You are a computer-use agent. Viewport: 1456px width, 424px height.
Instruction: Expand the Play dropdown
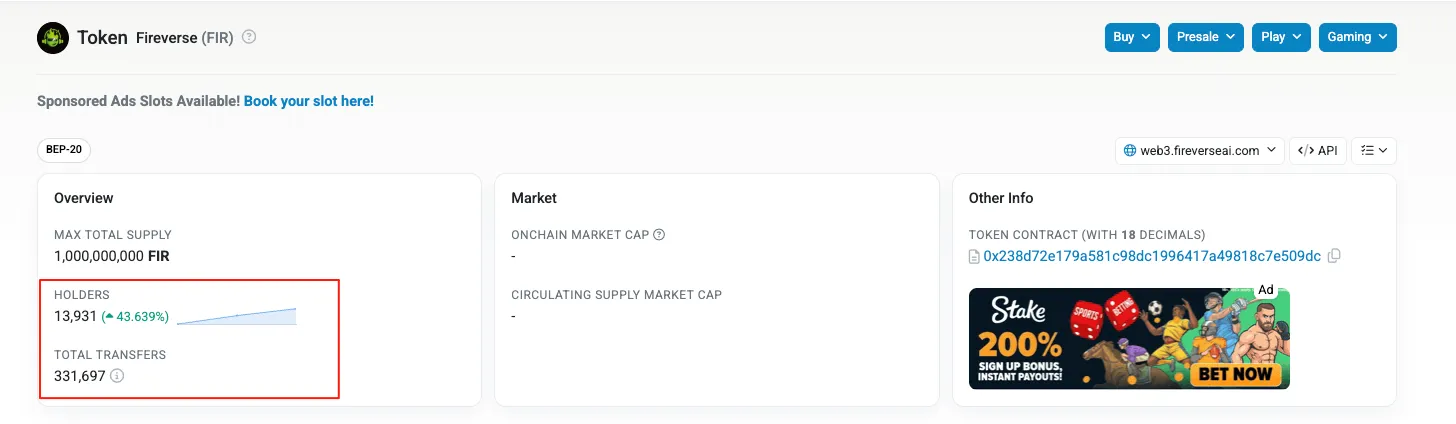pyautogui.click(x=1281, y=37)
